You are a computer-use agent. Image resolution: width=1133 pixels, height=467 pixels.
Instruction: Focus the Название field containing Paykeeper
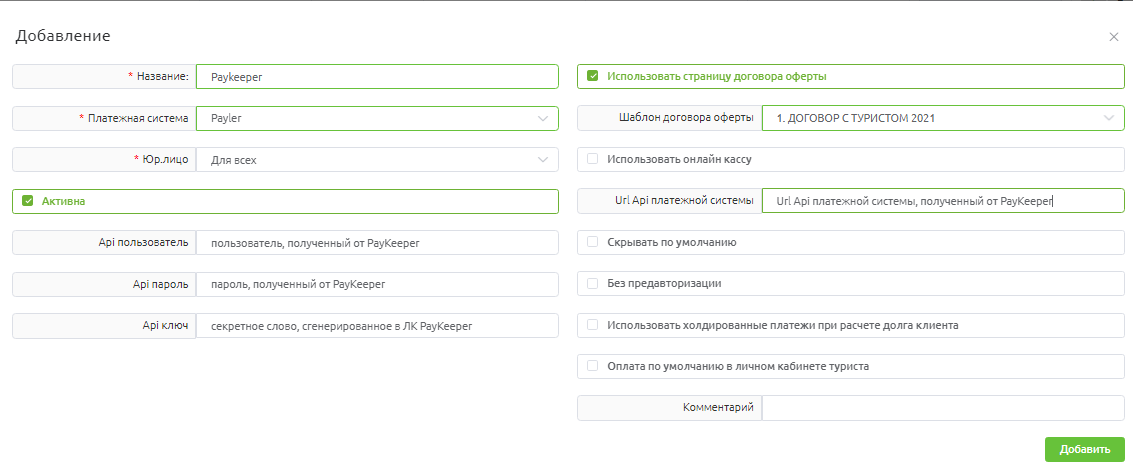click(377, 77)
